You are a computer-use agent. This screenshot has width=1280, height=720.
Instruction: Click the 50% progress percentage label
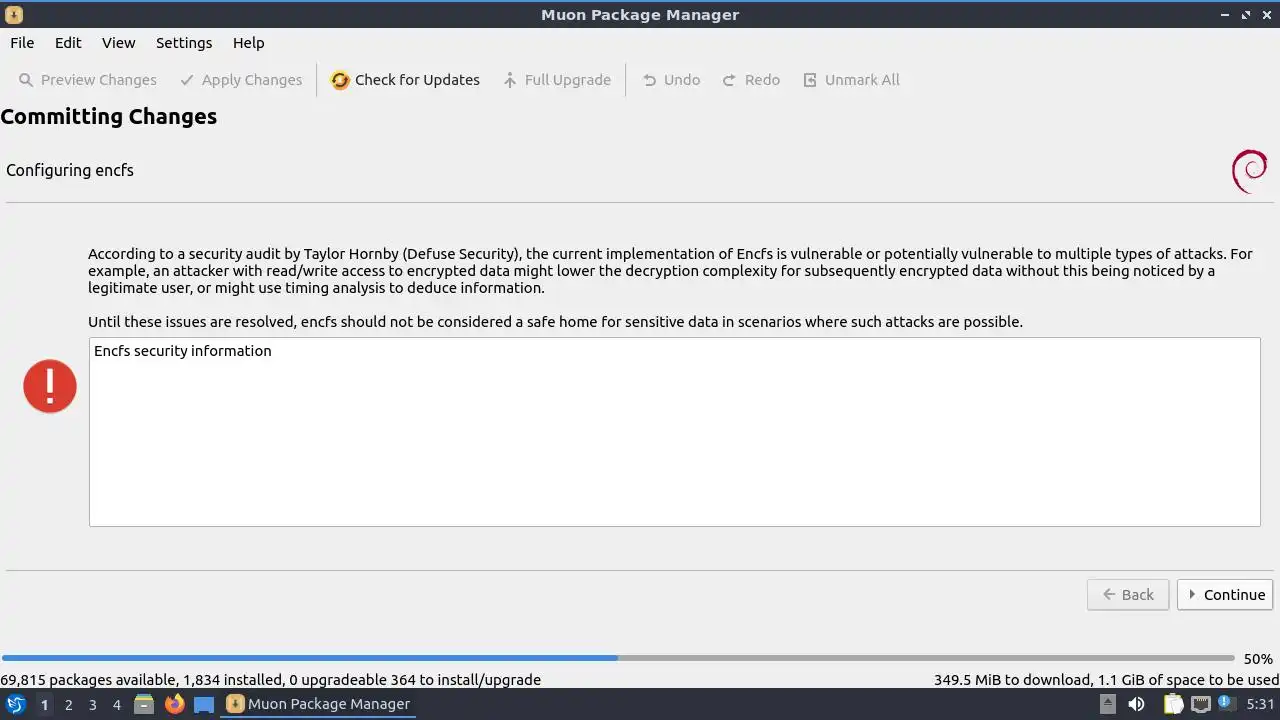[1258, 659]
